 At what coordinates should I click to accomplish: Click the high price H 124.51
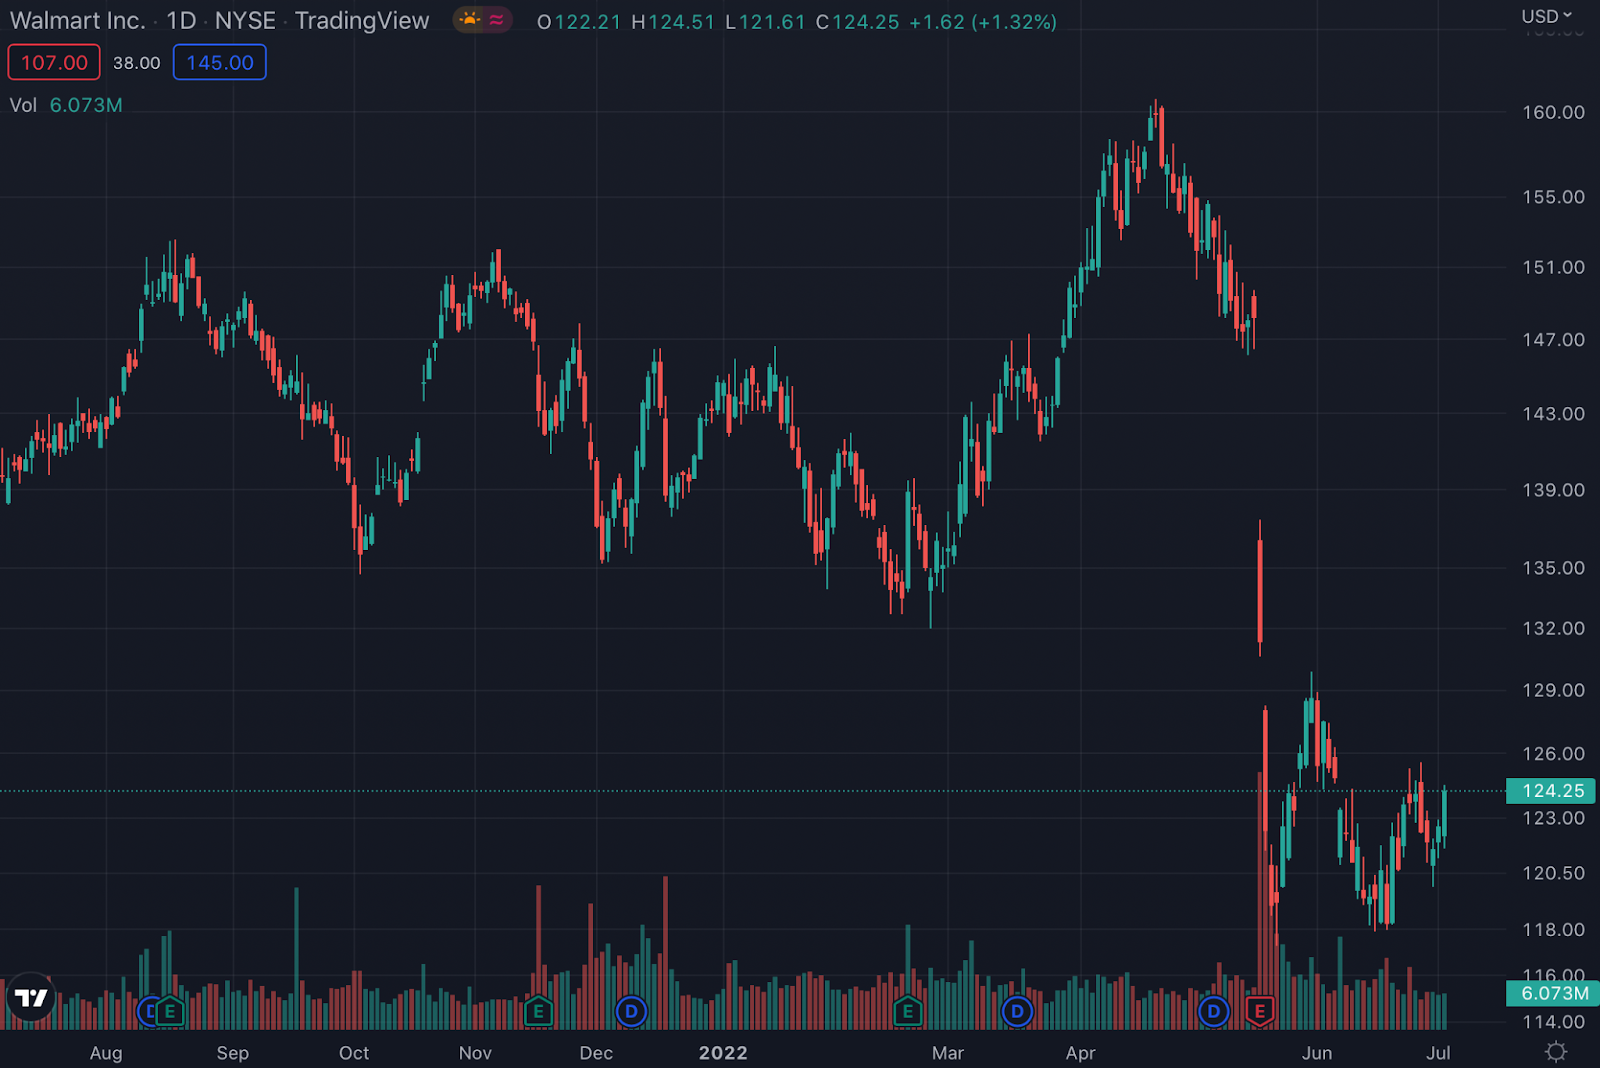673,22
